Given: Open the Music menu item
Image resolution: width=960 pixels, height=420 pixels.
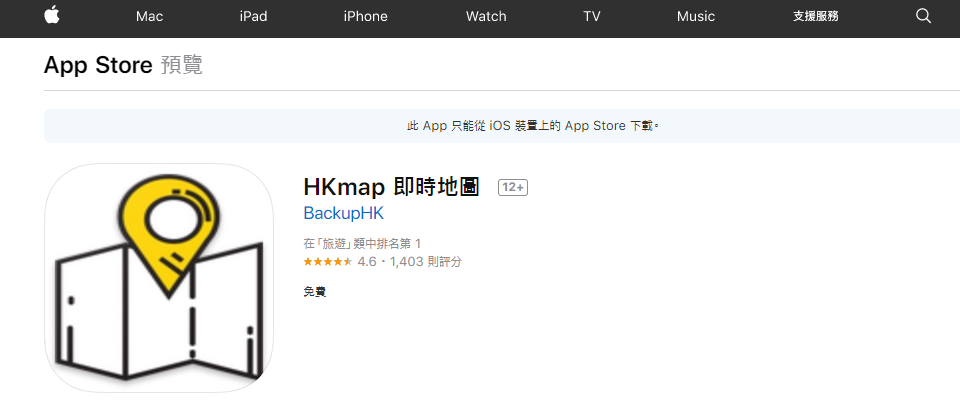Looking at the screenshot, I should tap(696, 17).
